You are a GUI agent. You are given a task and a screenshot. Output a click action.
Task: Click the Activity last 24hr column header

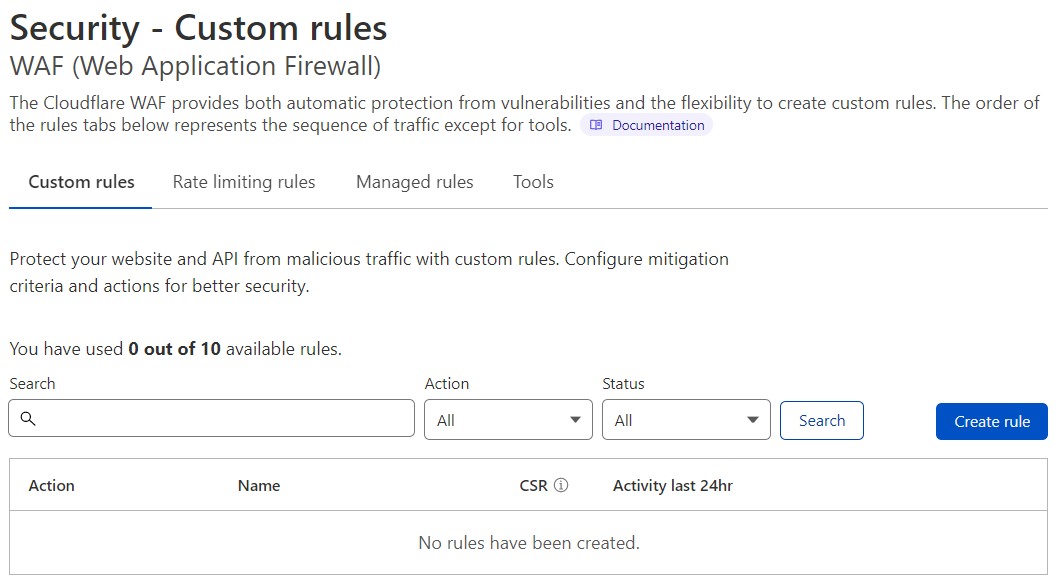pos(674,485)
